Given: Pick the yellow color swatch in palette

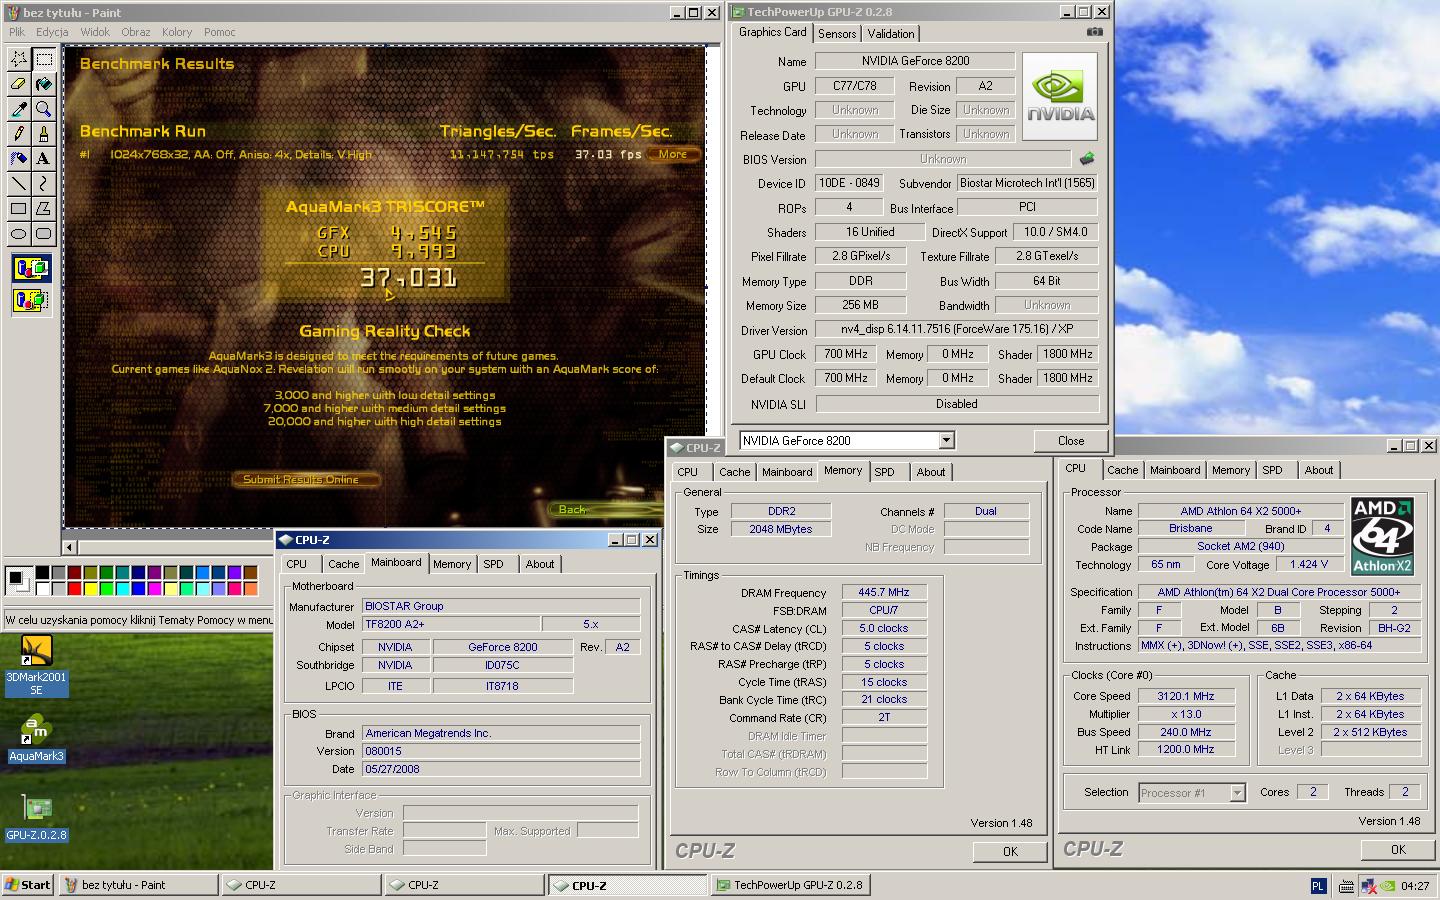Looking at the screenshot, I should pyautogui.click(x=91, y=588).
